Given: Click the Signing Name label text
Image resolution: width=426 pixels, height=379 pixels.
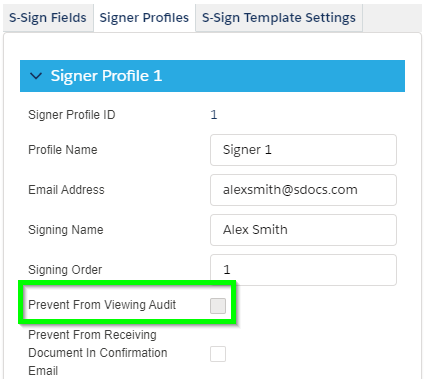Looking at the screenshot, I should pos(66,230).
